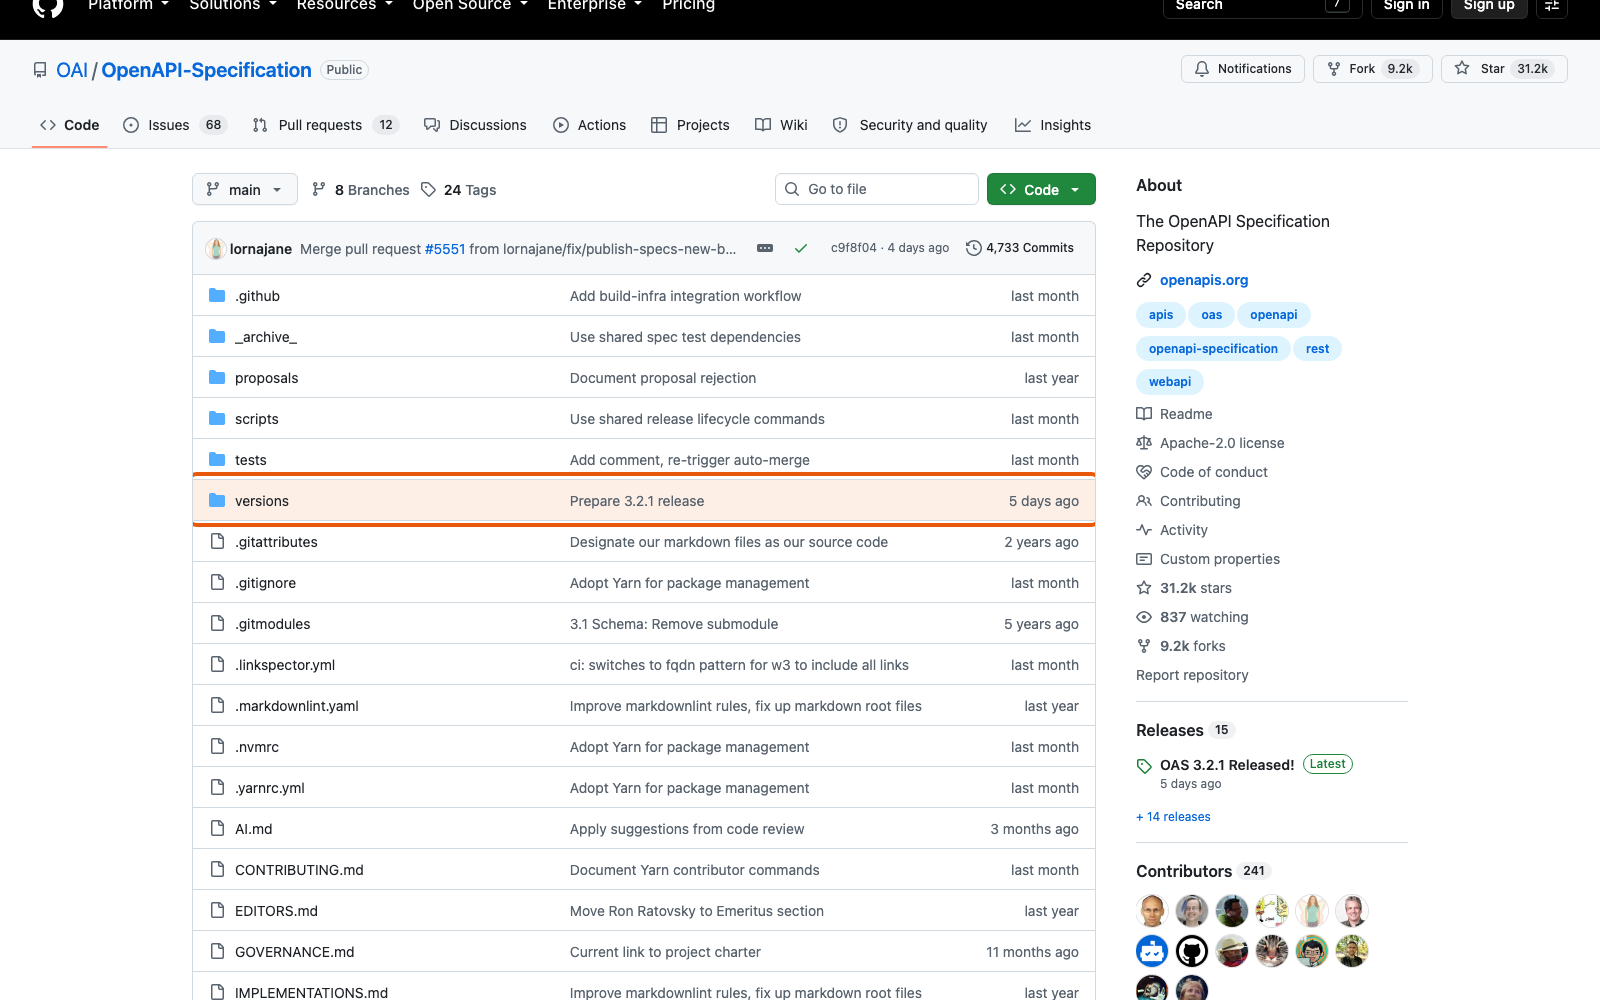Screen dimensions: 1600x1000
Task: Click the .gitattributes file icon
Action: point(217,541)
